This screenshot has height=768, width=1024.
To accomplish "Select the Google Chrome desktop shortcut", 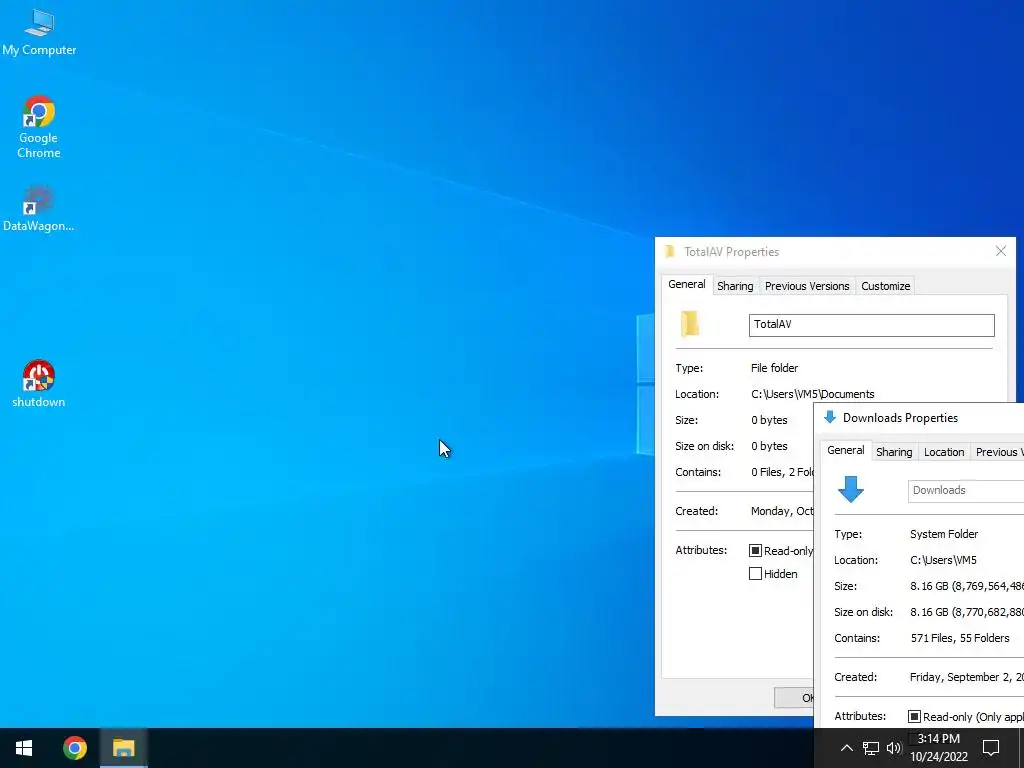I will pos(39,127).
